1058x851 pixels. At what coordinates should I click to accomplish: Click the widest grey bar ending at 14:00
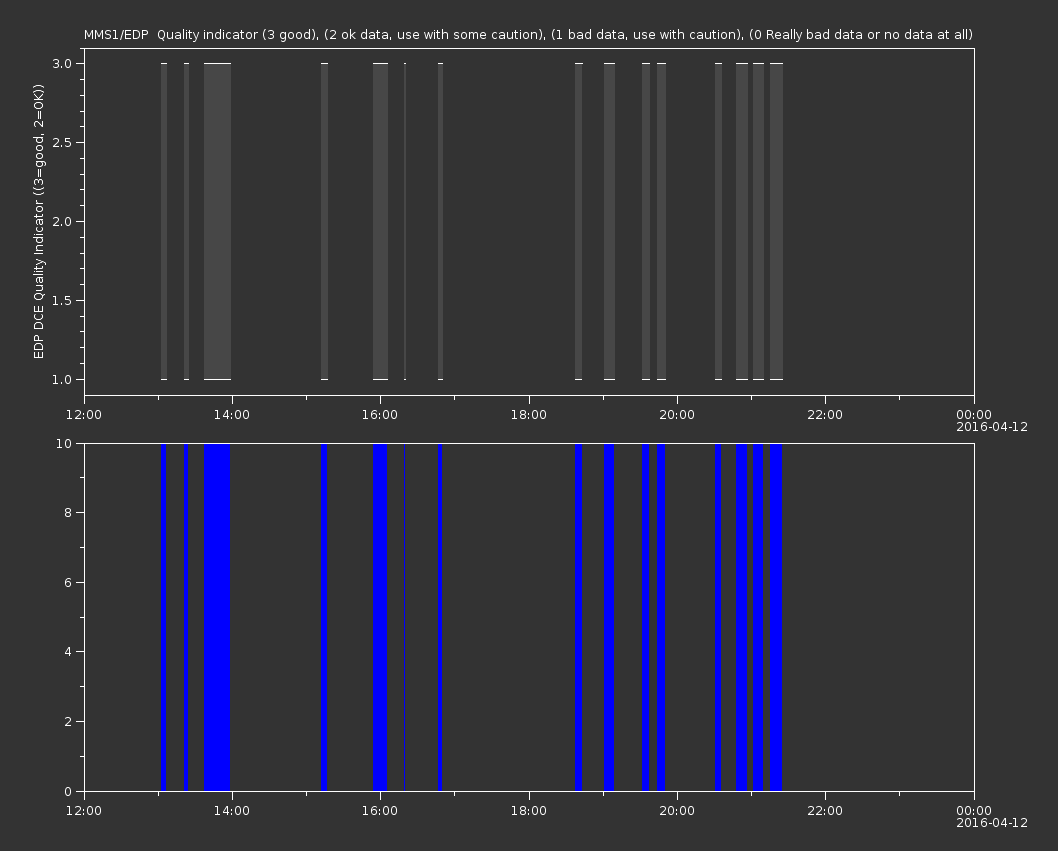217,221
